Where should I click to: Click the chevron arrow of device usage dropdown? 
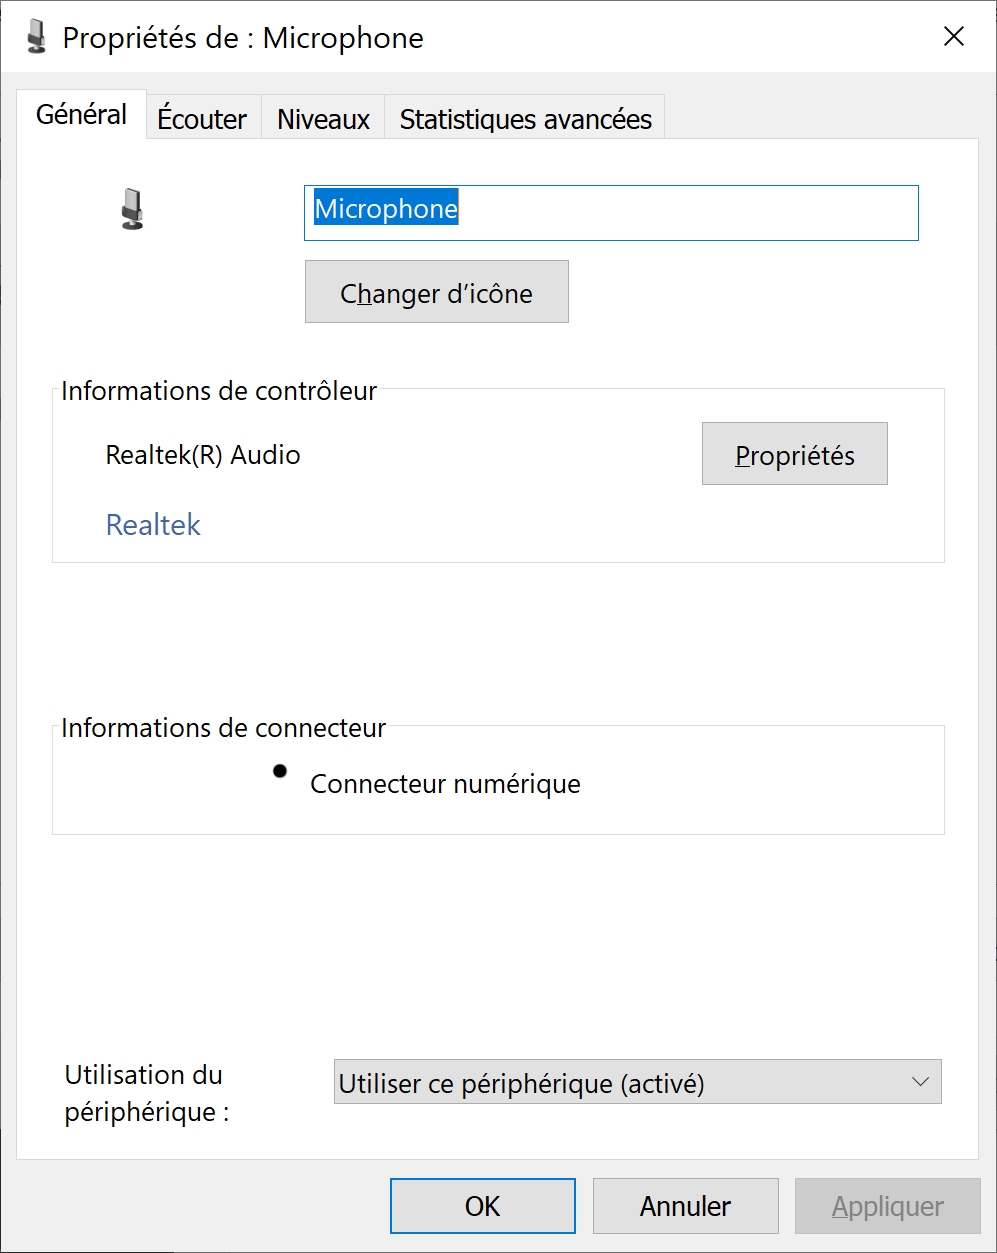(x=920, y=1082)
